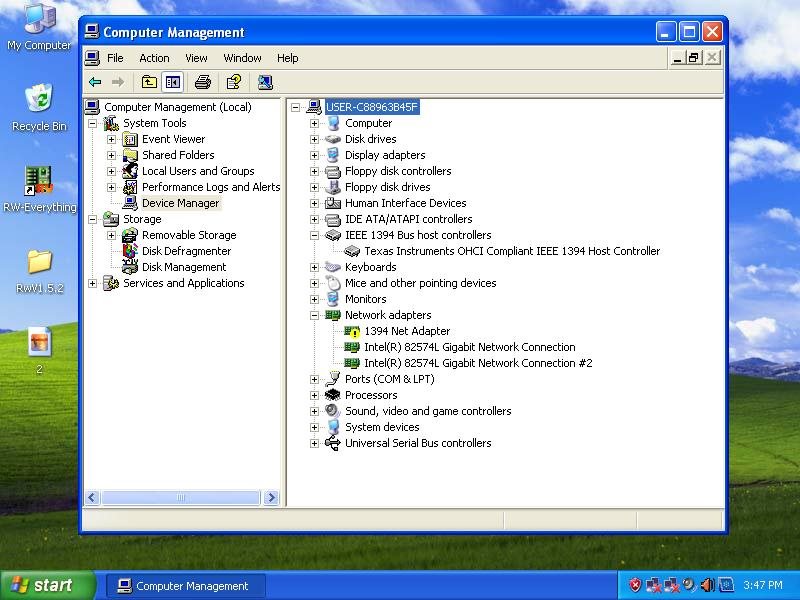Collapse the Network adapters category

pyautogui.click(x=314, y=315)
